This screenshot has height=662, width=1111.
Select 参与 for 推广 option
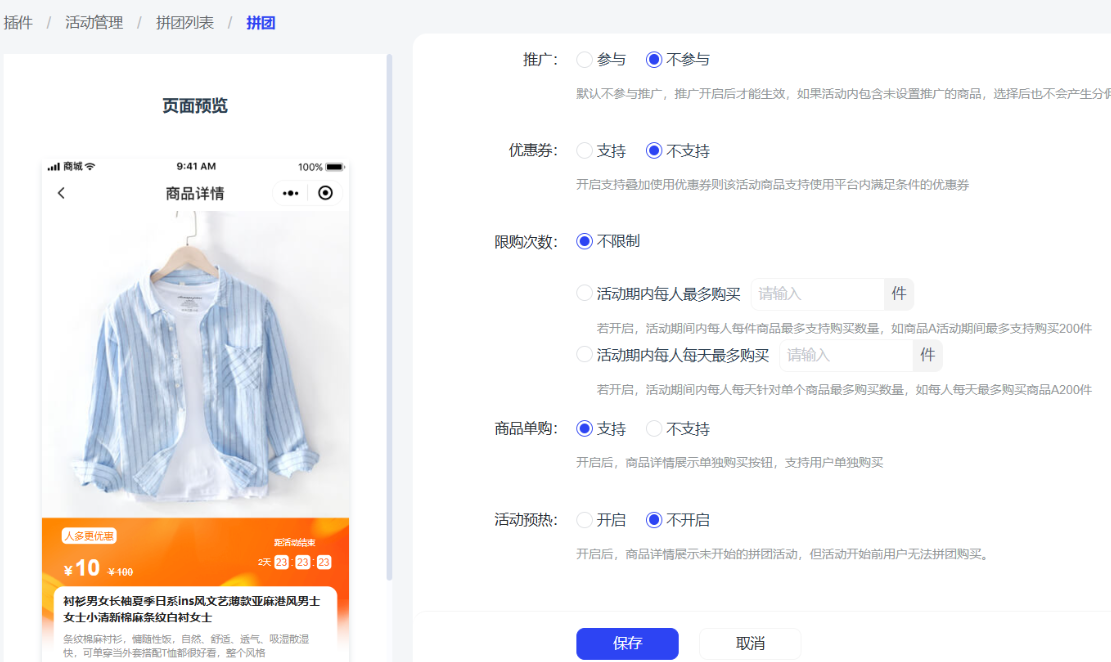tap(585, 60)
